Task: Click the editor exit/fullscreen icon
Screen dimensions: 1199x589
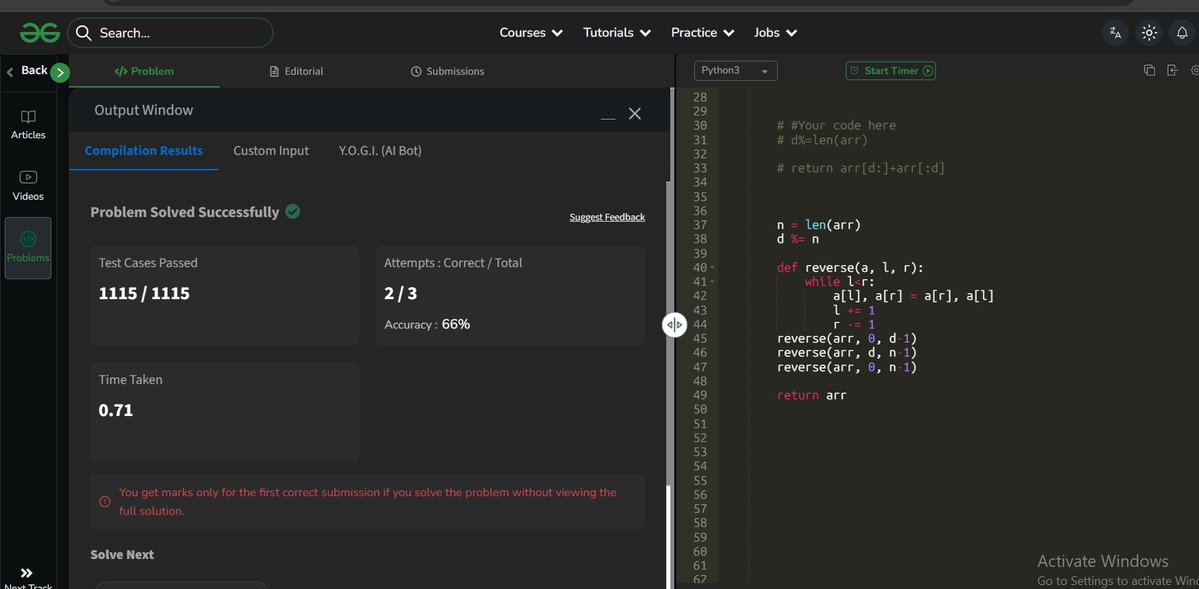Action: point(1172,70)
